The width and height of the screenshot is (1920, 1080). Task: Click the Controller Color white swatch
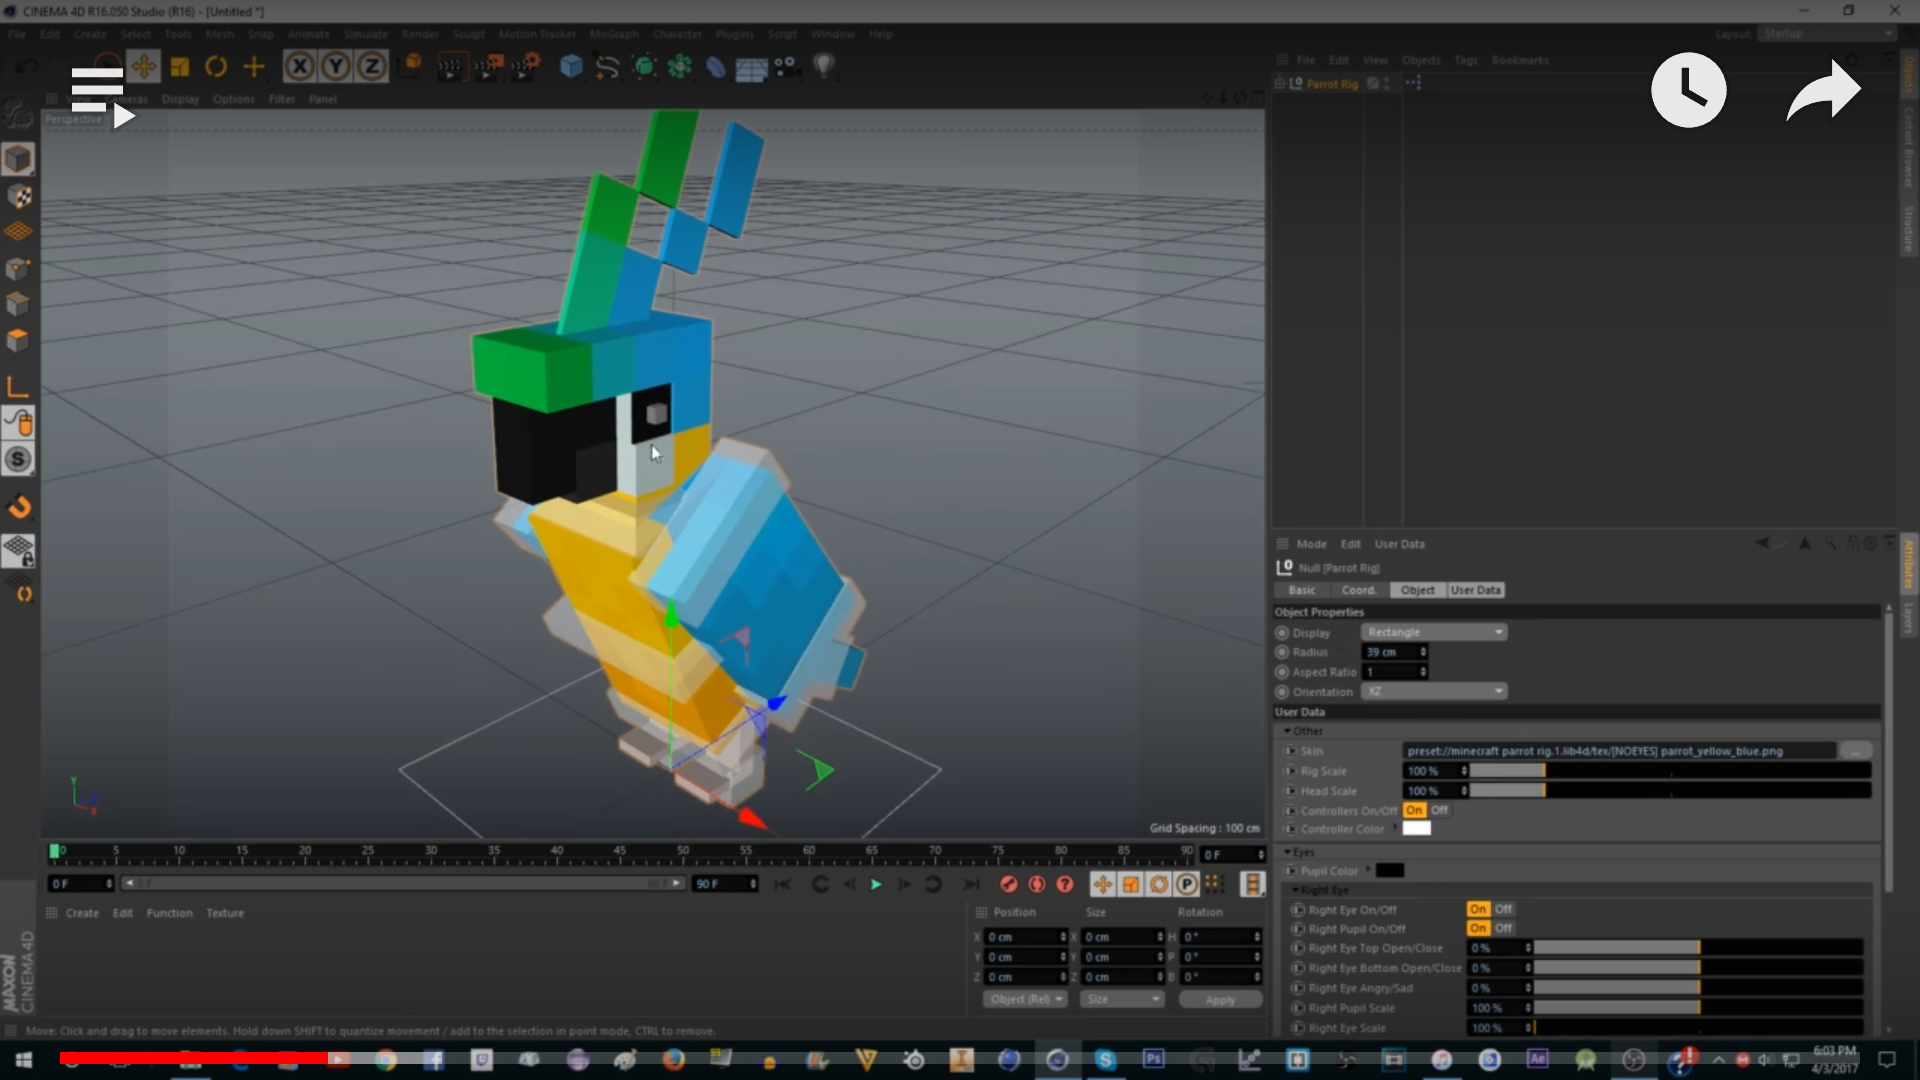[1416, 828]
